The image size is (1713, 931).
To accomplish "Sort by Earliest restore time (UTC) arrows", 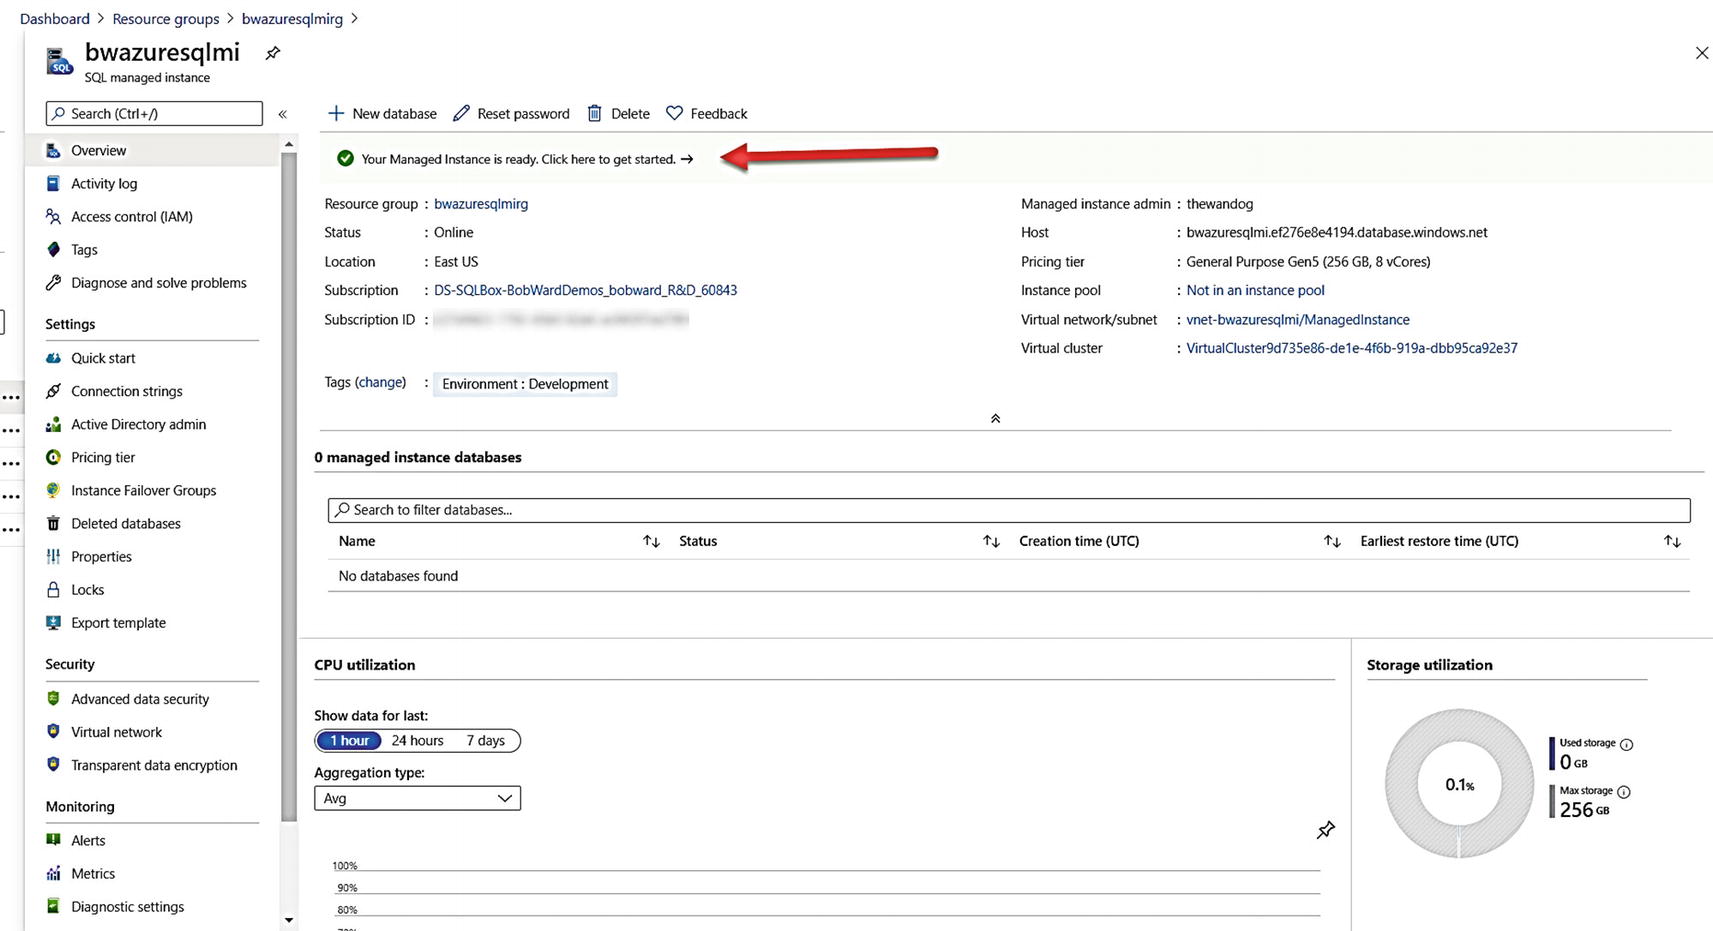I will tap(1672, 541).
